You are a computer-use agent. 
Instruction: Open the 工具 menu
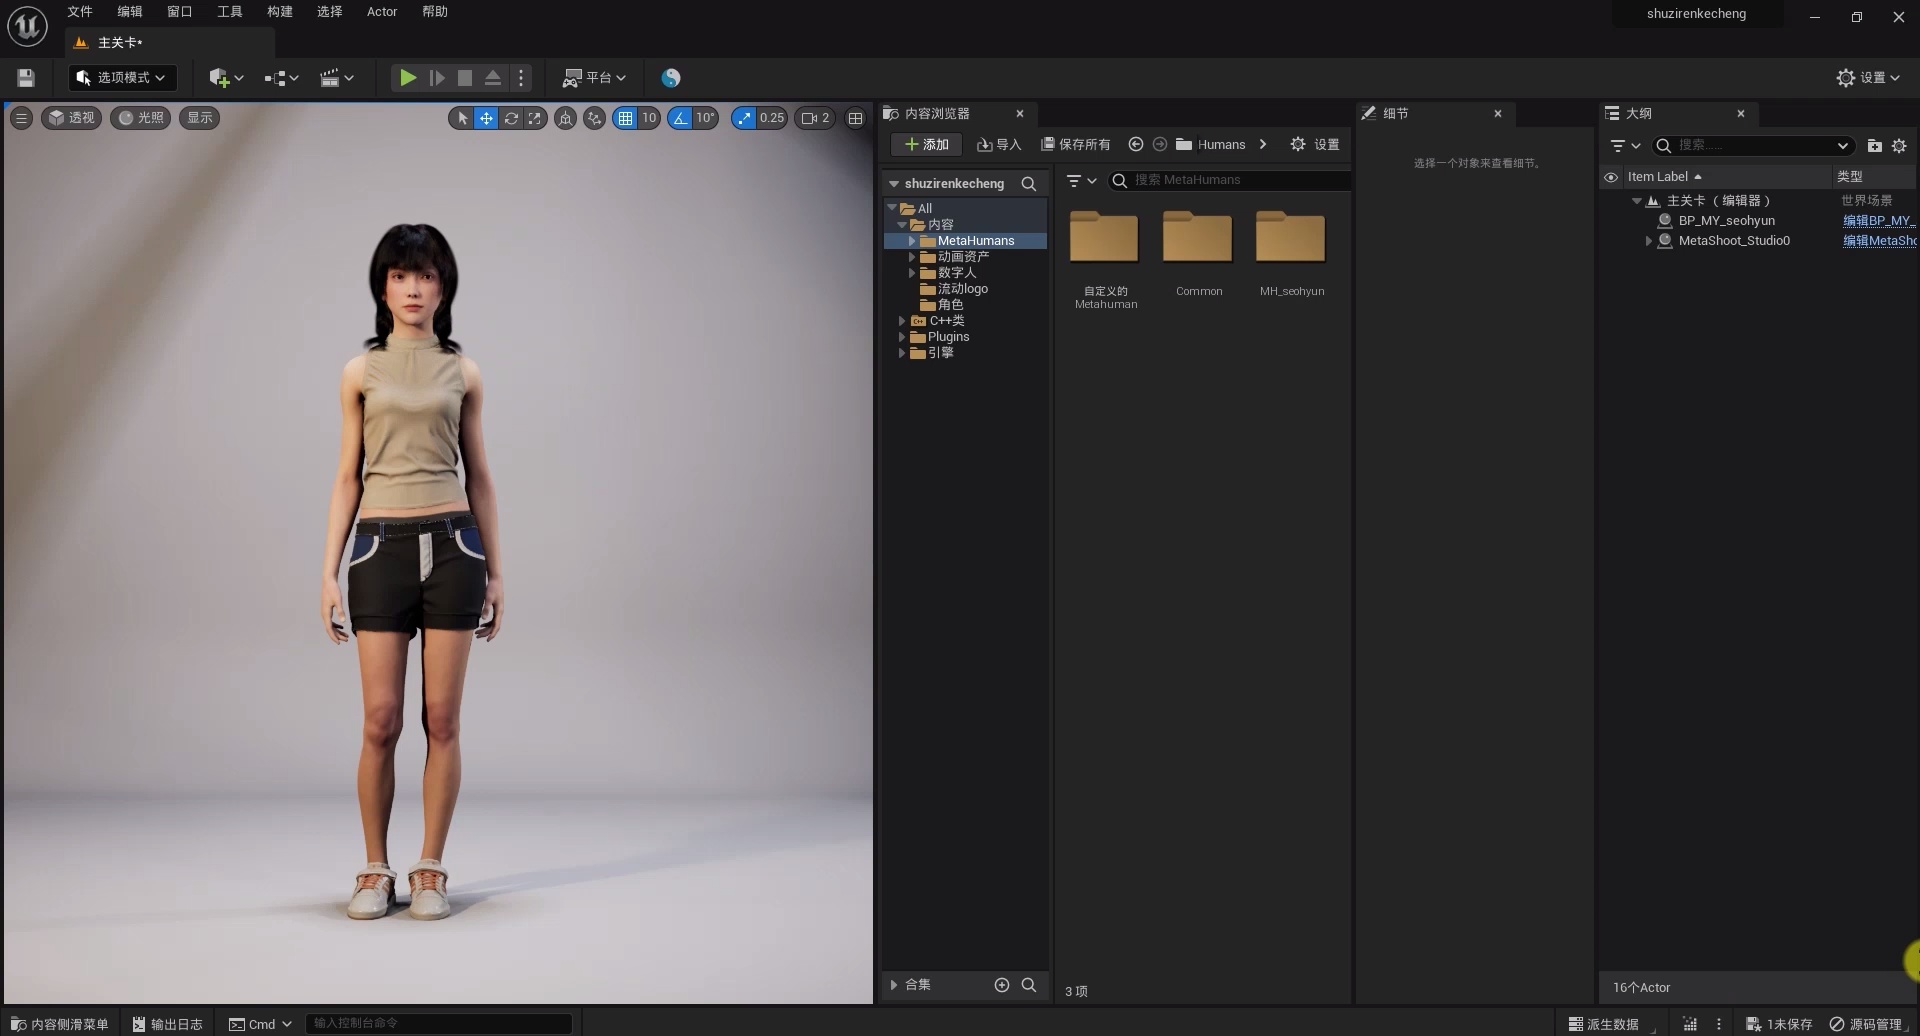point(229,12)
